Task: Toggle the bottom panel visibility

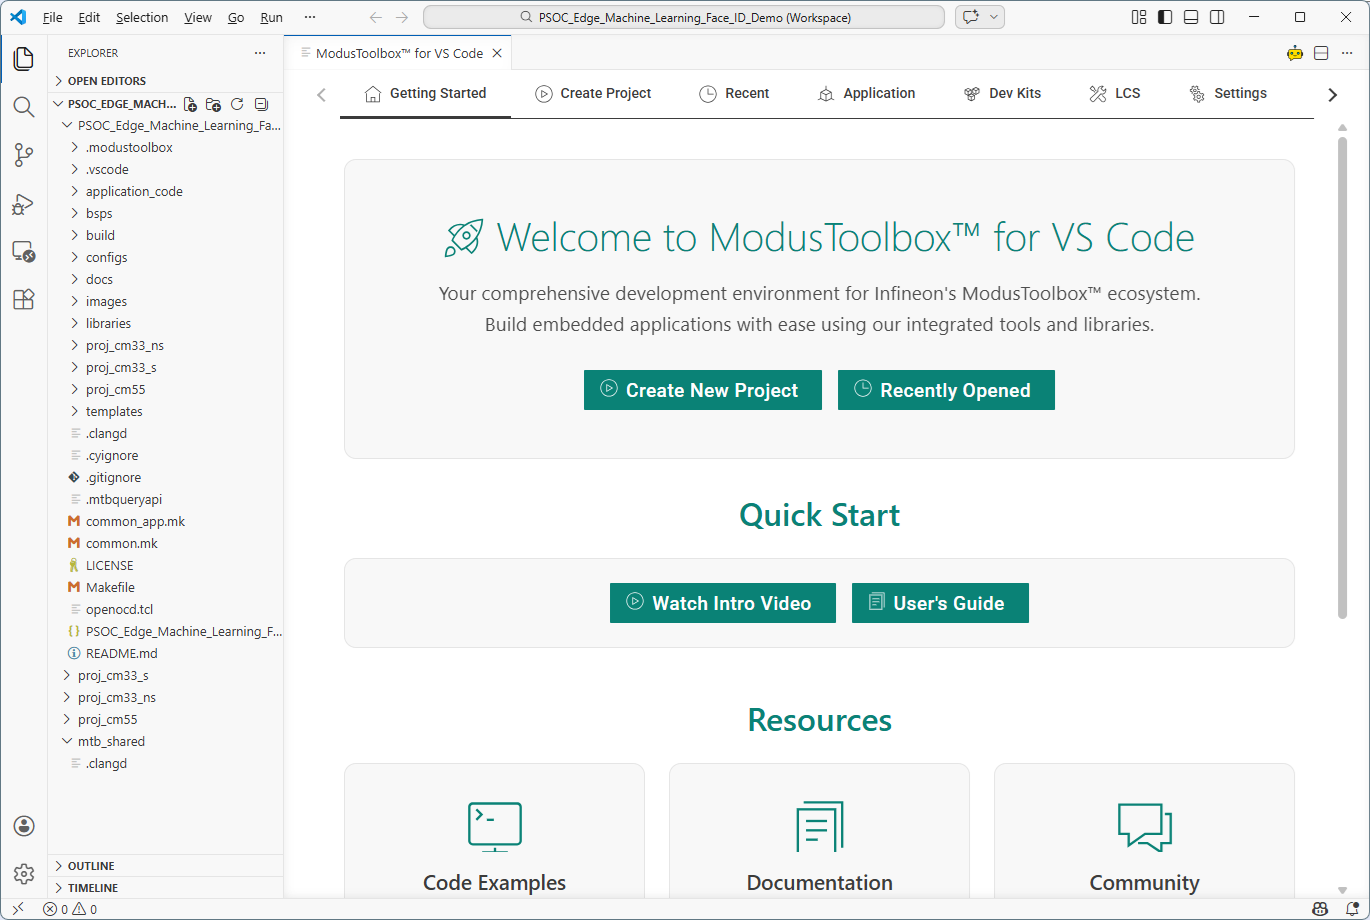Action: (1191, 17)
